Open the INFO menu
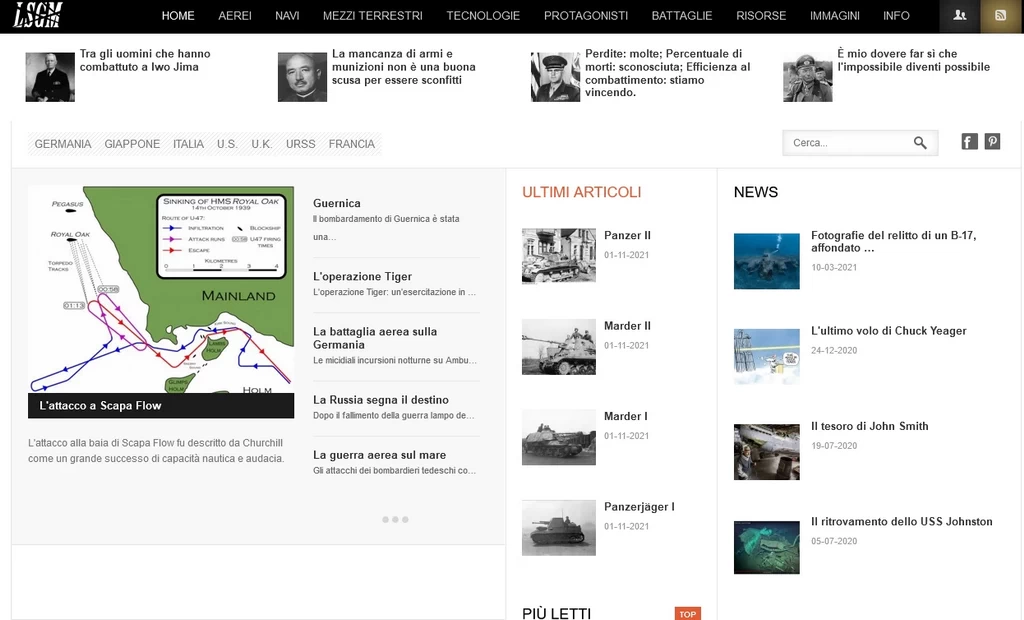 pos(896,16)
